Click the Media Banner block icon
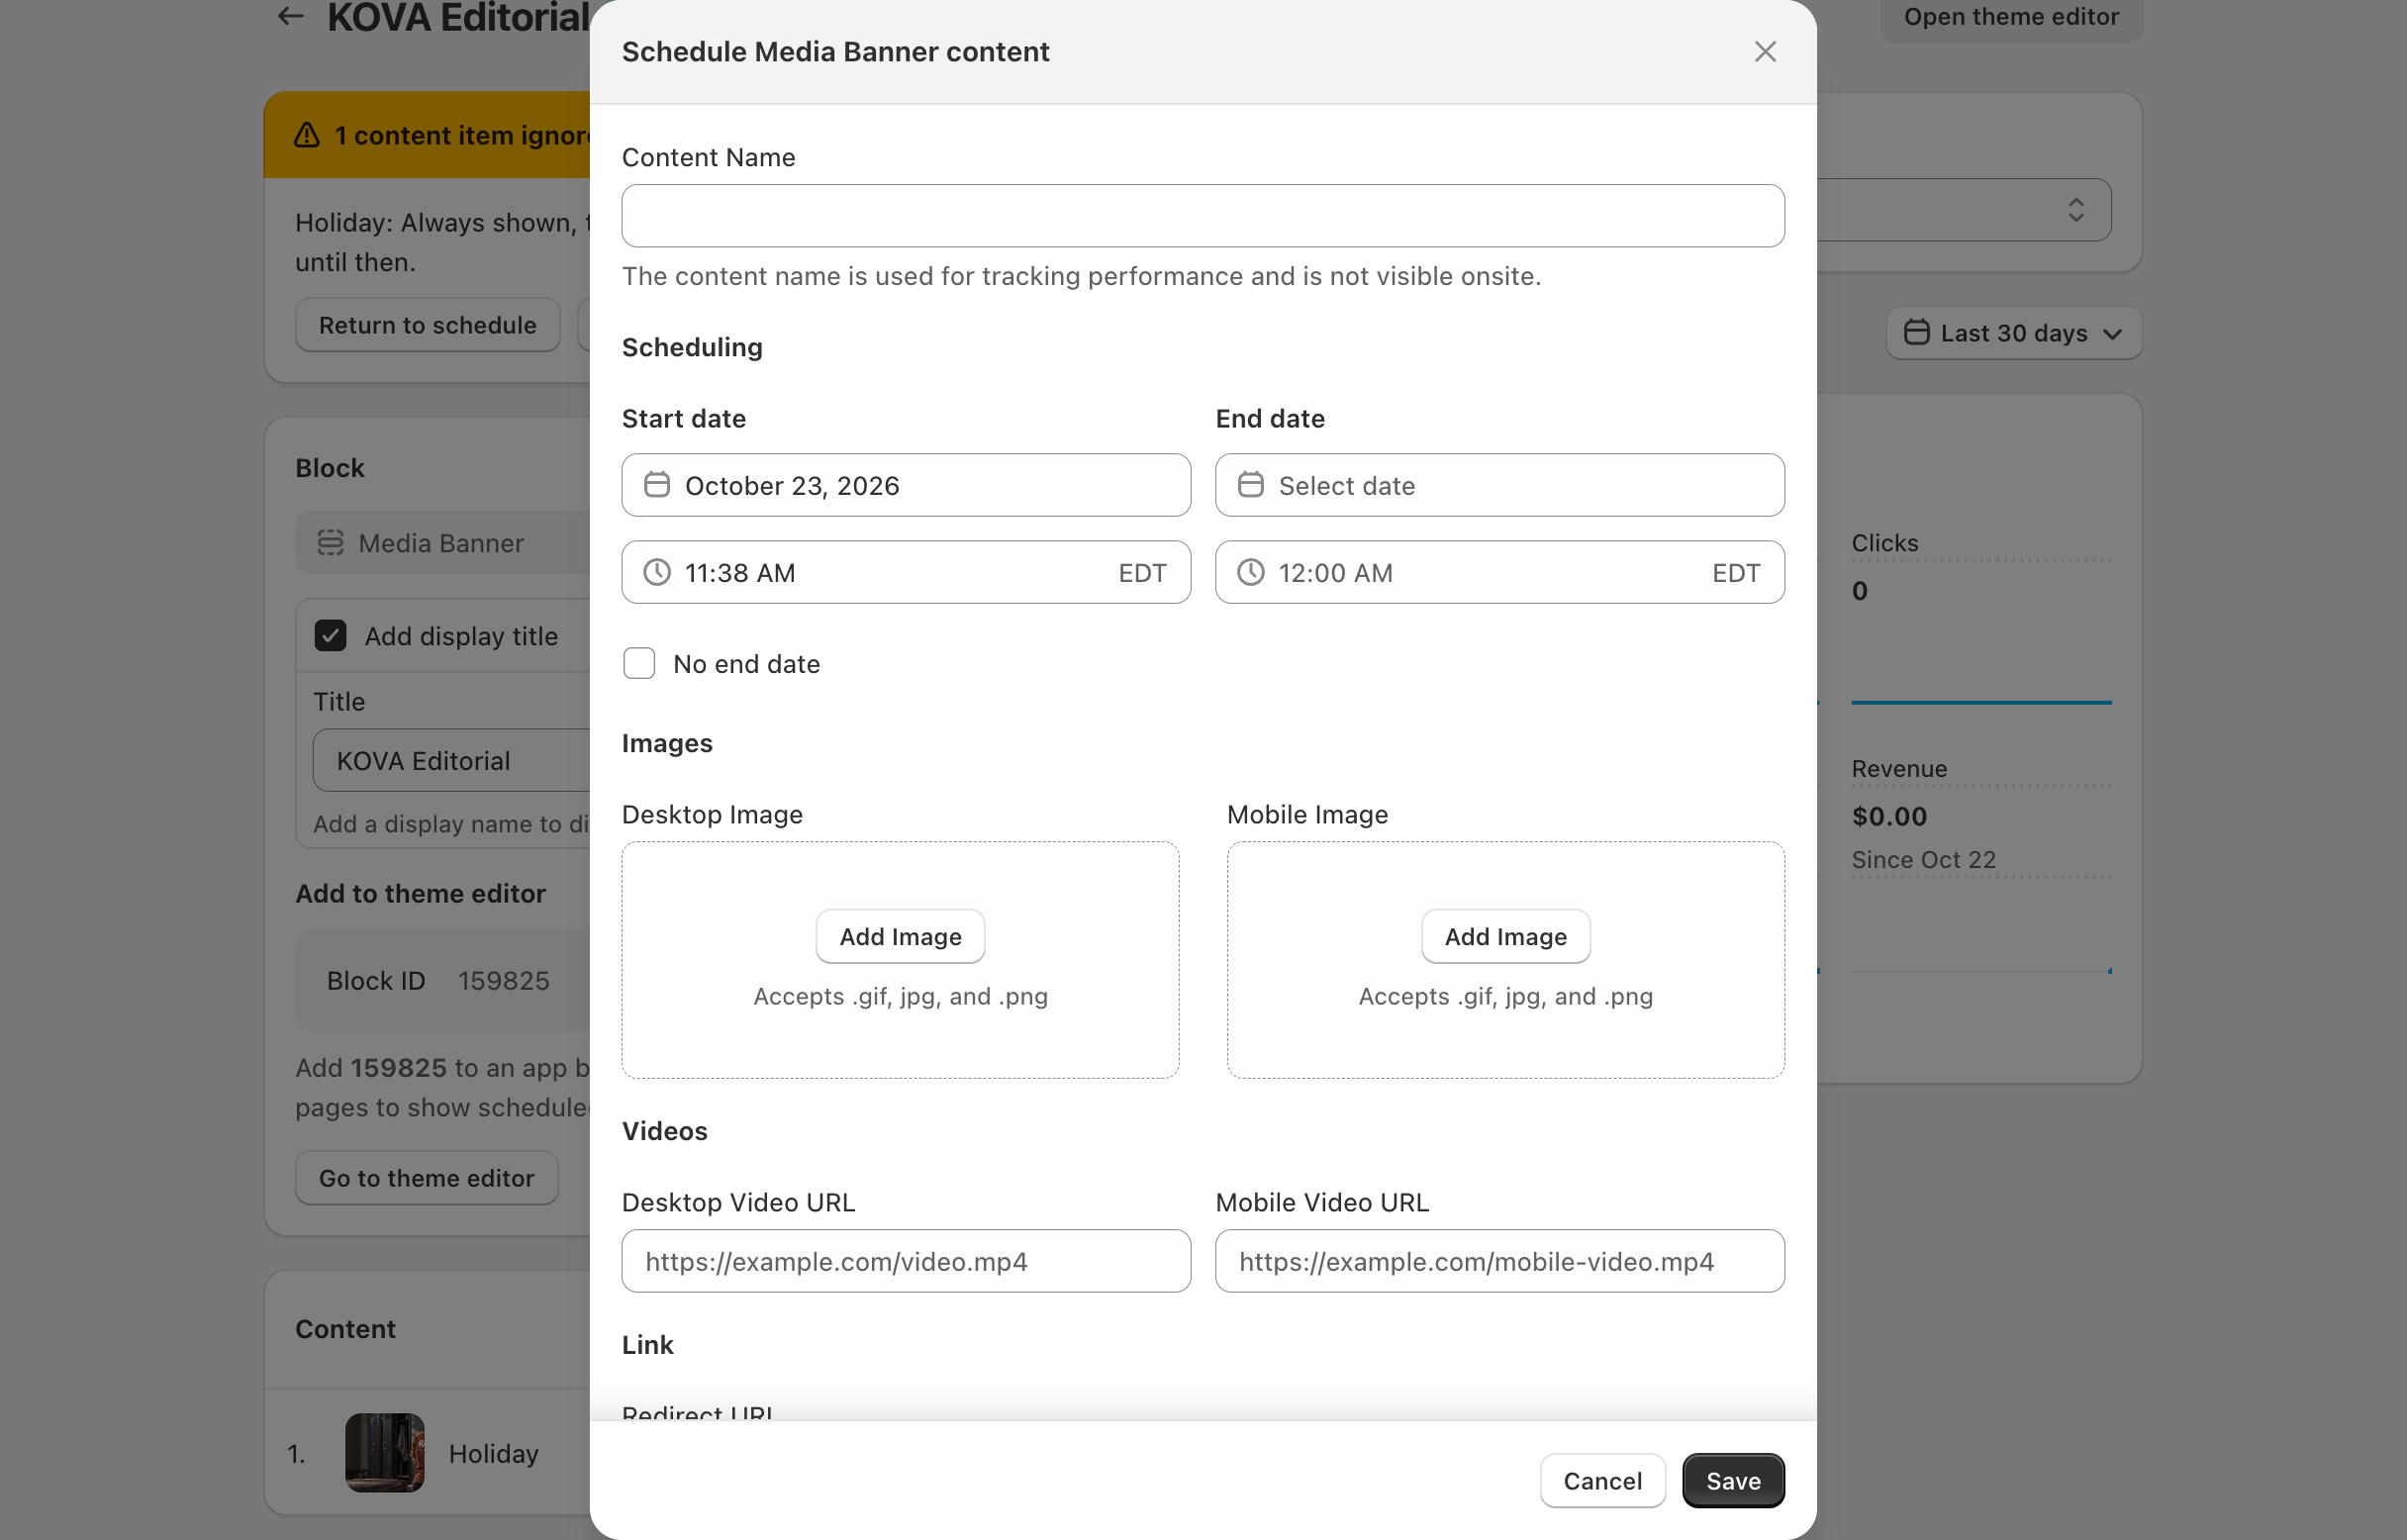This screenshot has width=2407, height=1540. click(330, 543)
